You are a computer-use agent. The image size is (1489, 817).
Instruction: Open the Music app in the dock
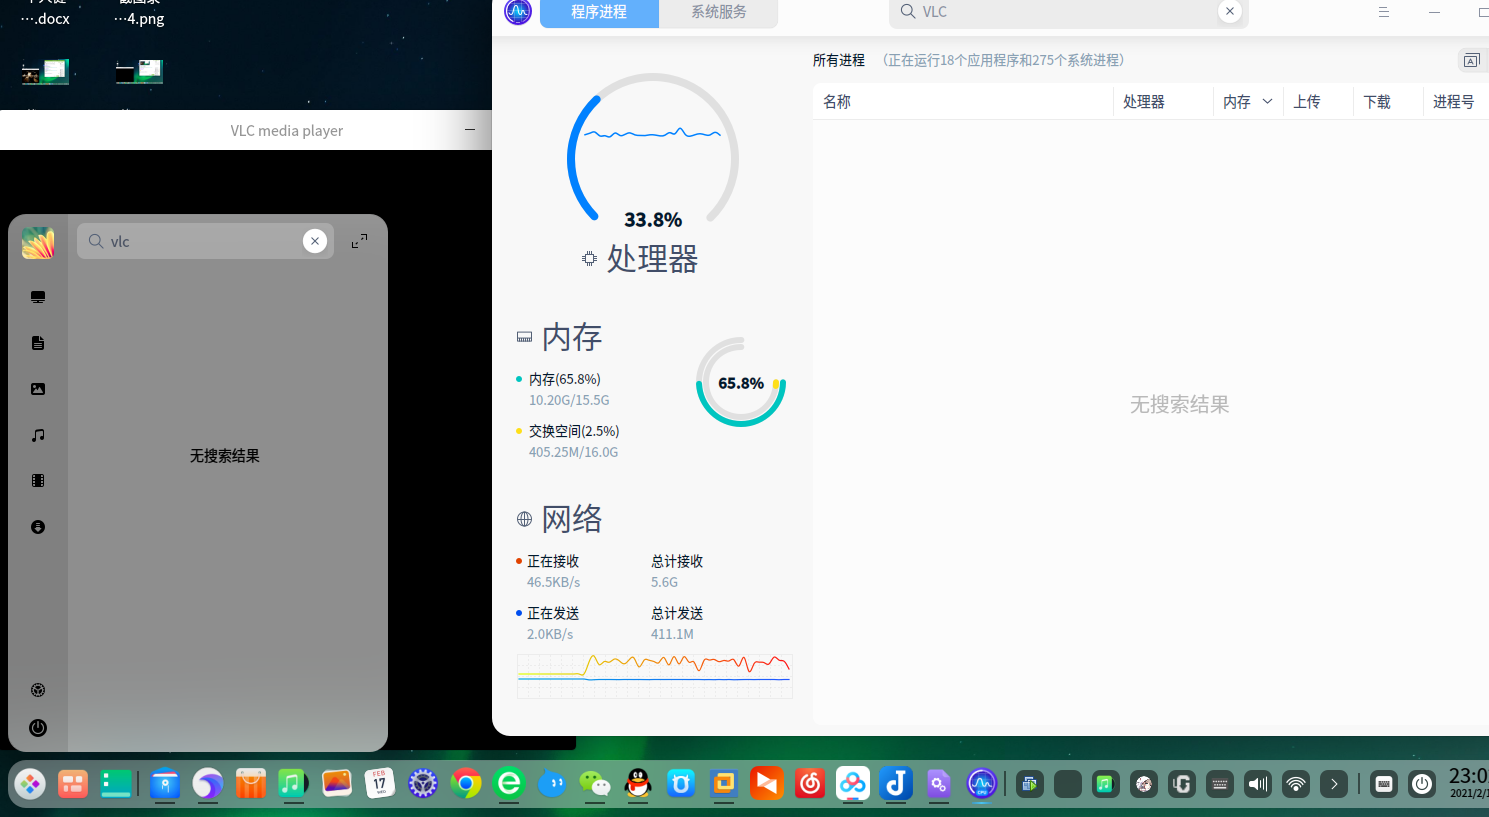pyautogui.click(x=293, y=784)
